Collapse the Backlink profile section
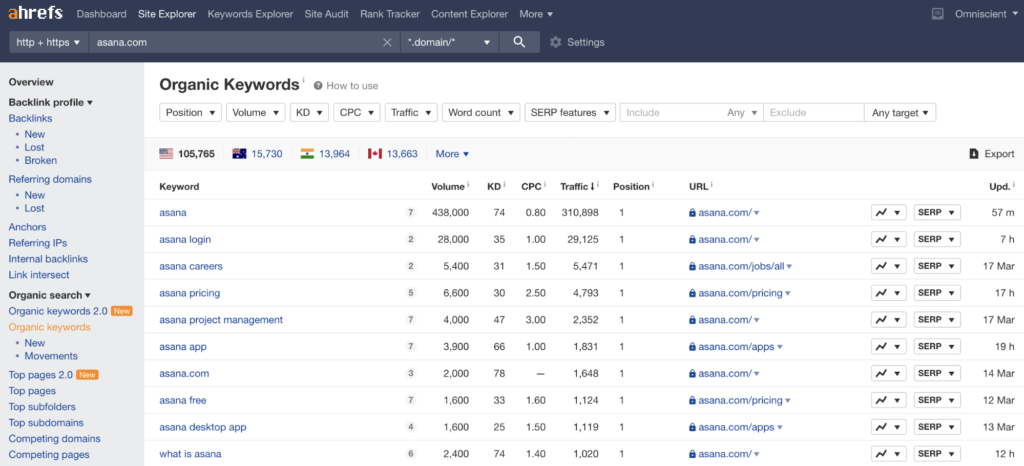The width and height of the screenshot is (1024, 466). (50, 102)
